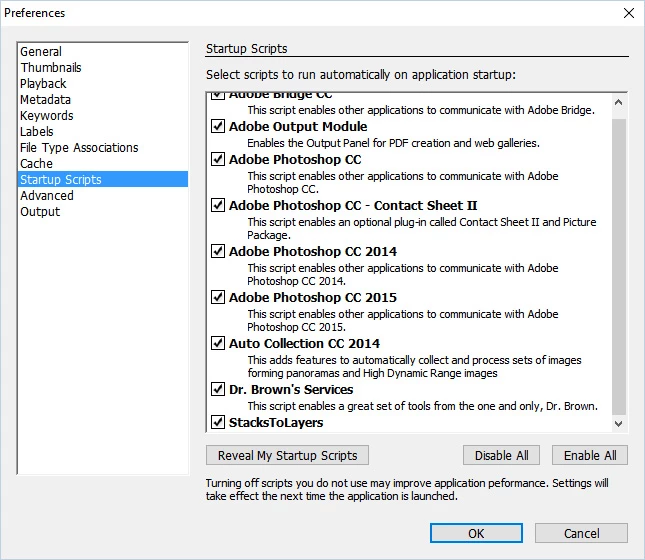Click 'Enables the Output Panel for PDF' description
645x560 pixels.
[x=393, y=143]
